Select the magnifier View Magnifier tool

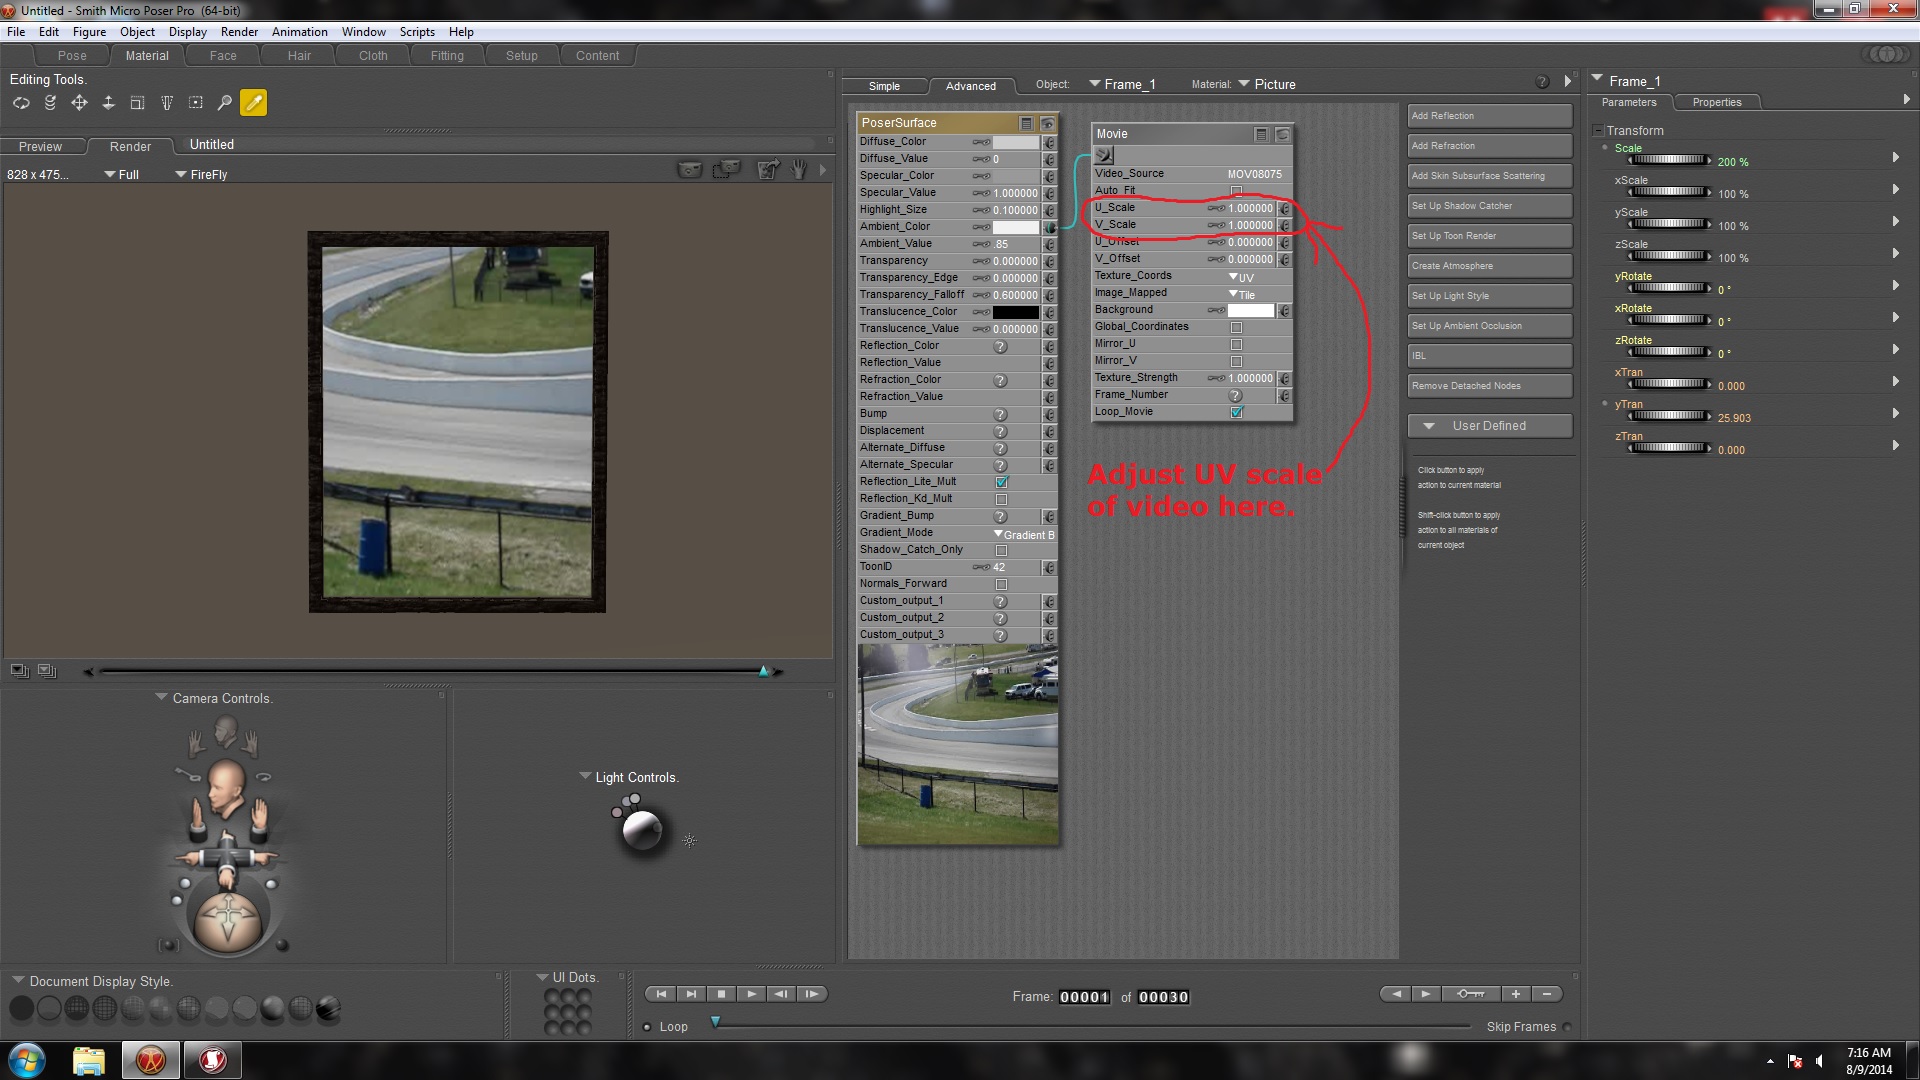[225, 103]
